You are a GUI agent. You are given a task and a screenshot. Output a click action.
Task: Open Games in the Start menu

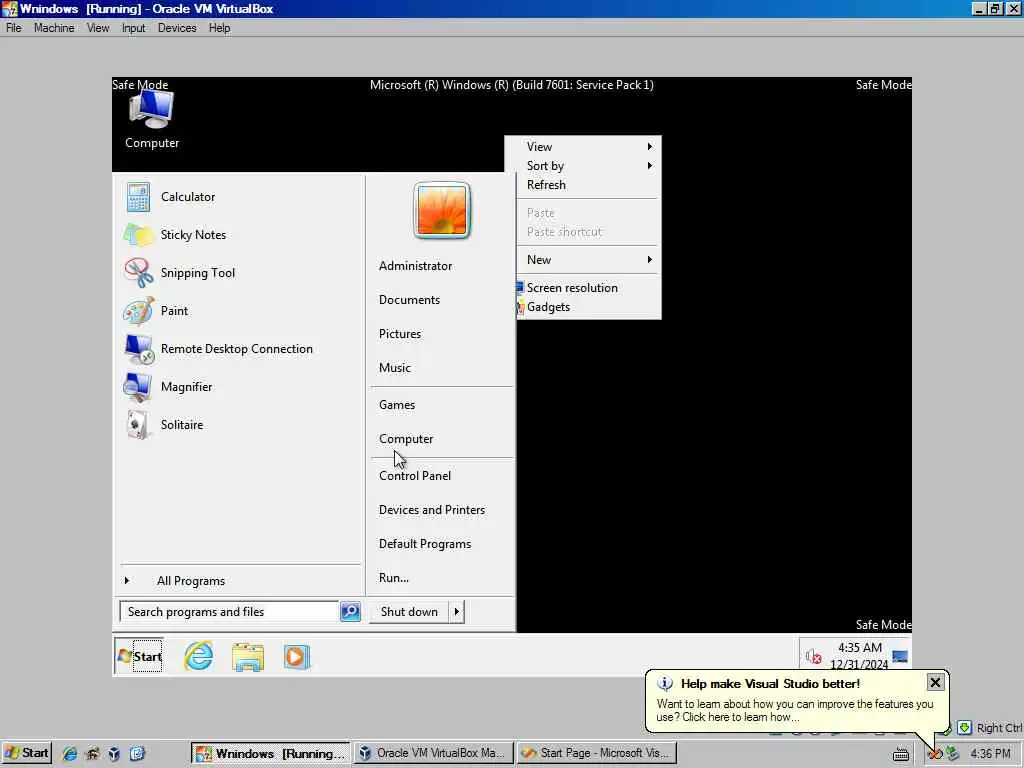click(x=396, y=405)
